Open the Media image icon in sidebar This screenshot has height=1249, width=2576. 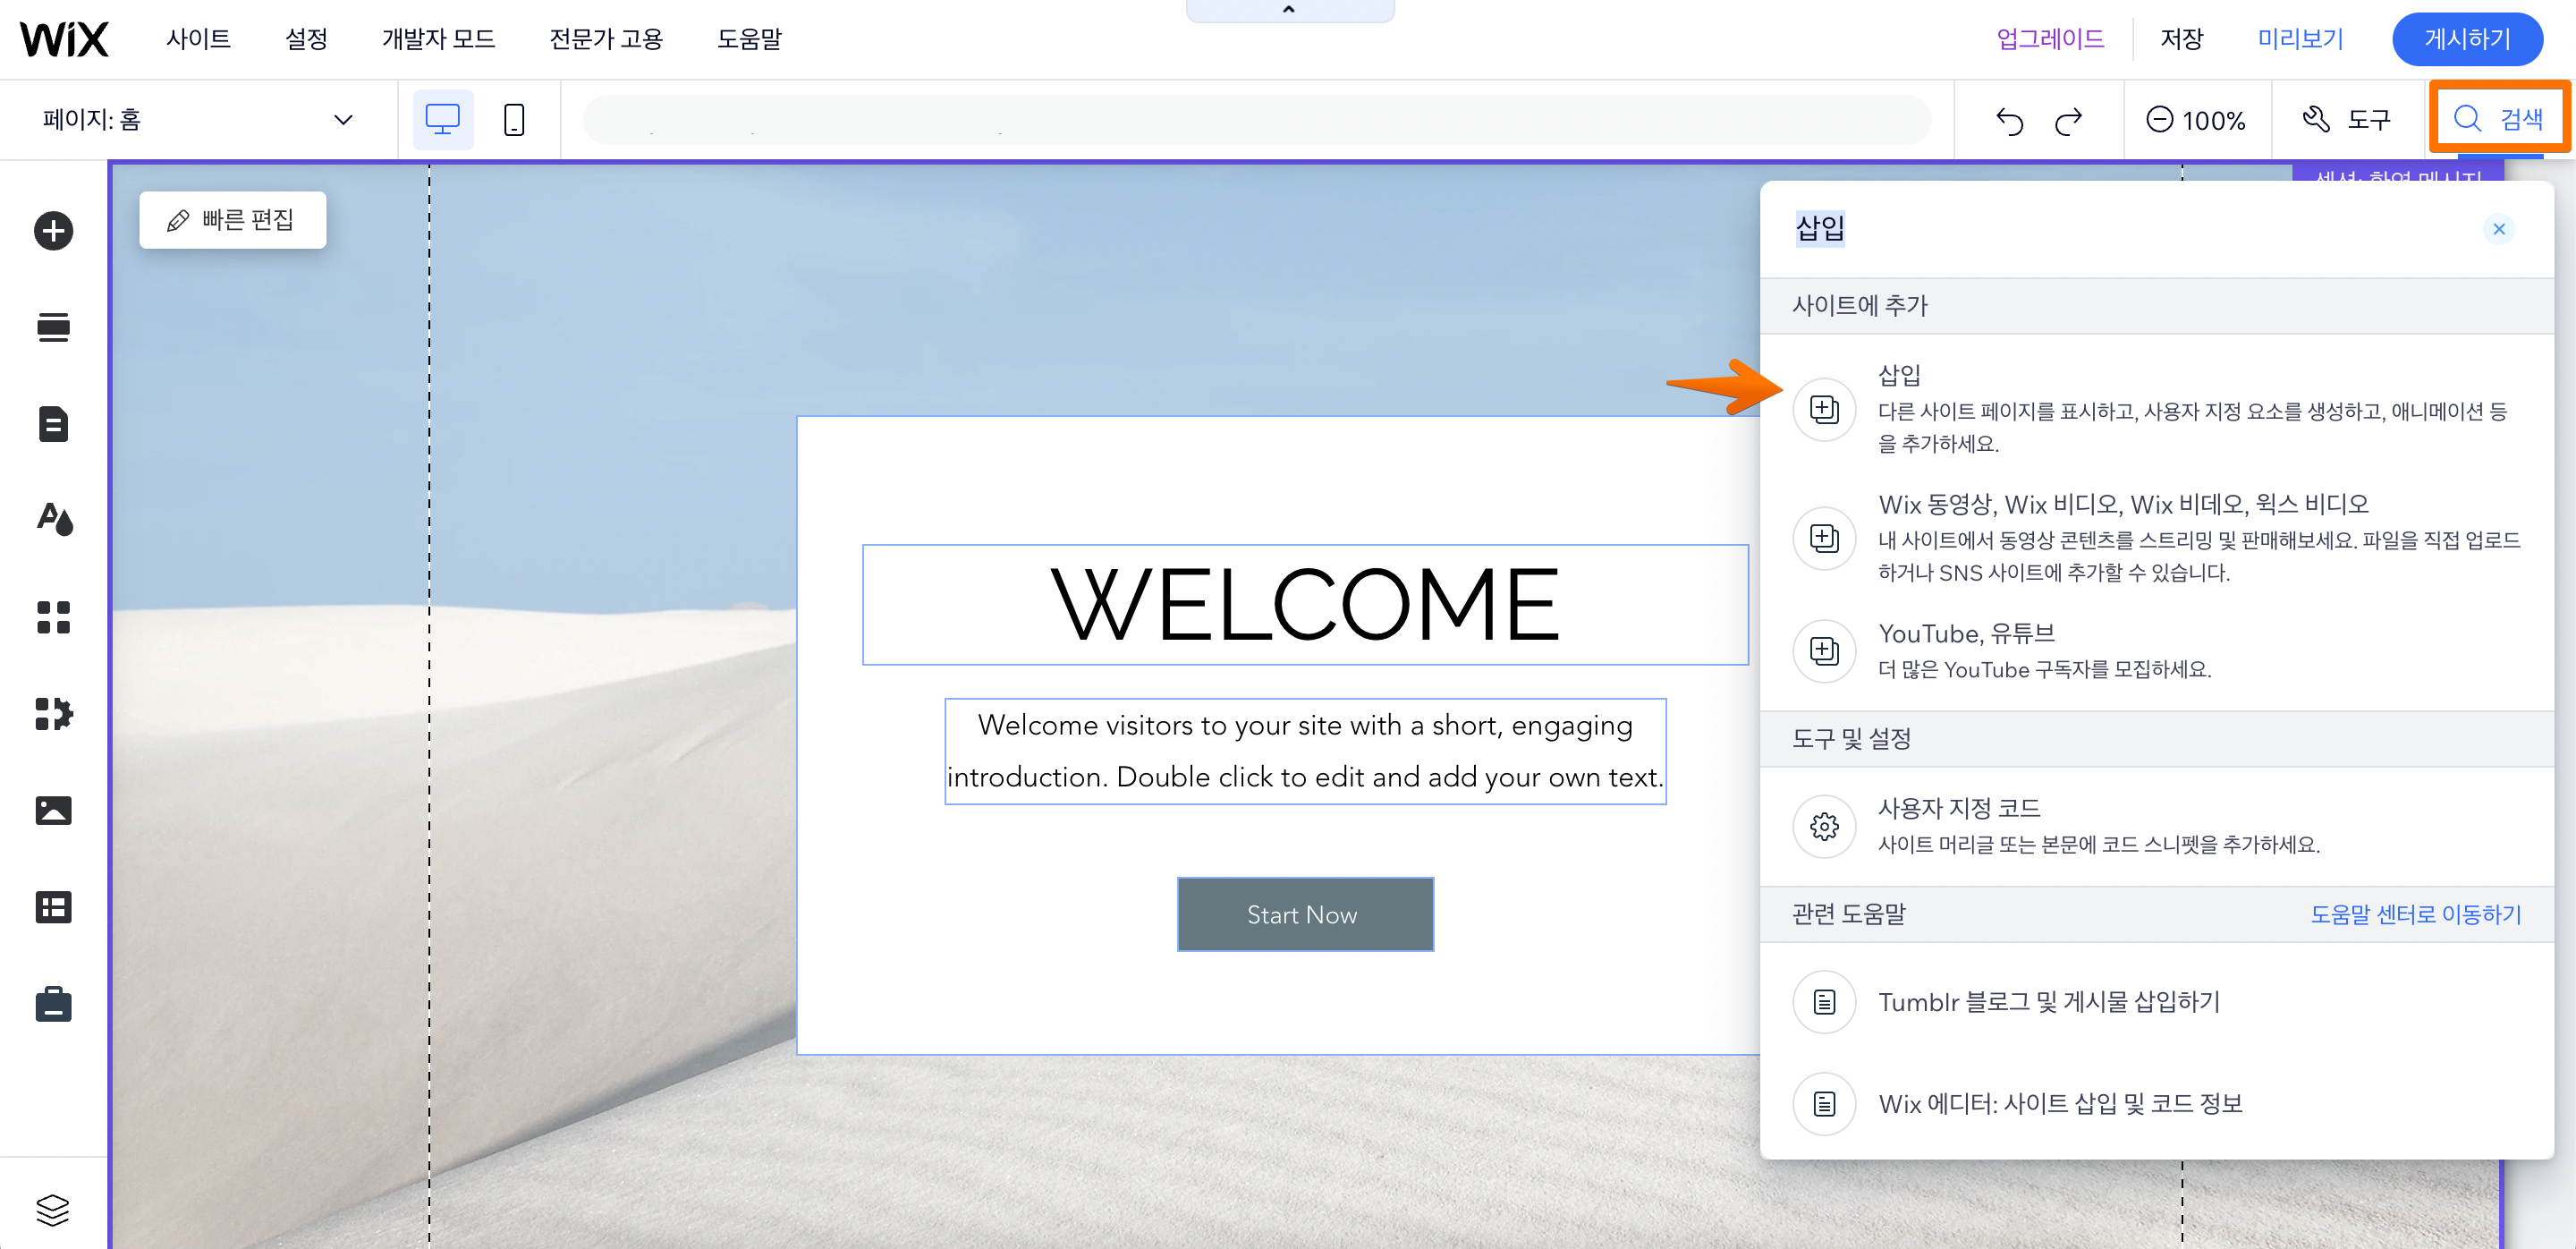(x=53, y=810)
